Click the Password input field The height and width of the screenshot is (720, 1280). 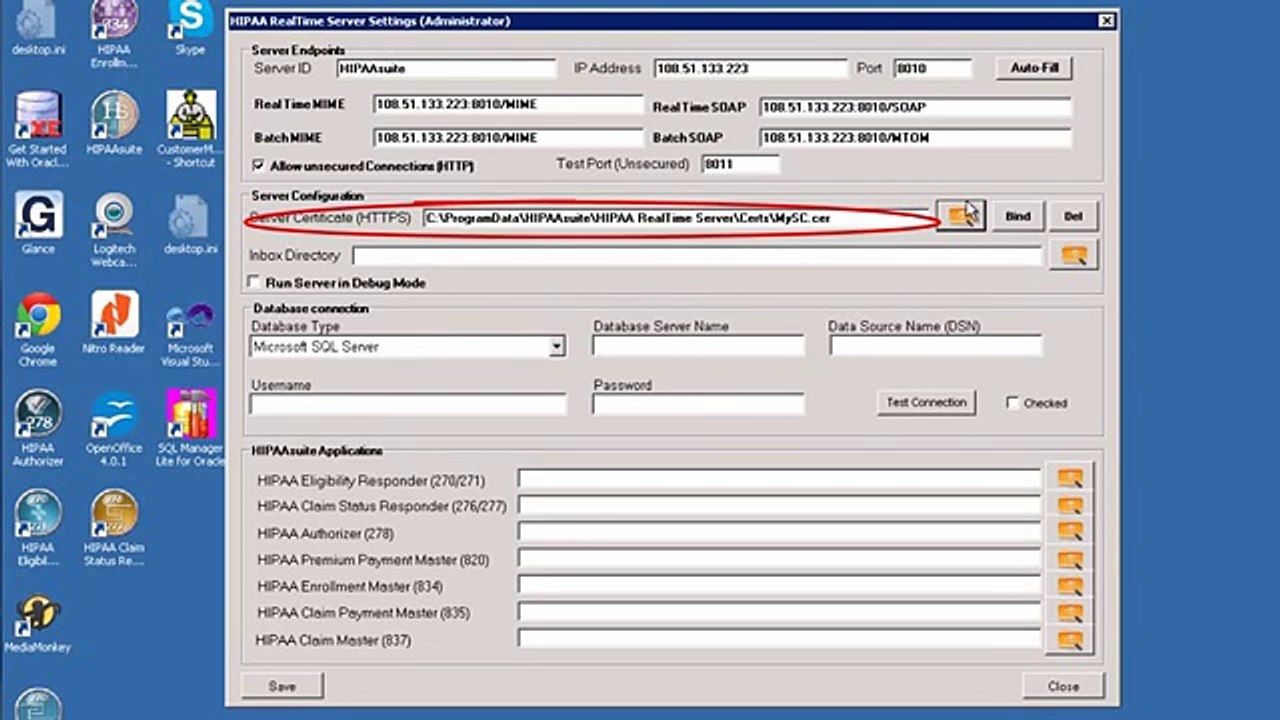click(698, 404)
